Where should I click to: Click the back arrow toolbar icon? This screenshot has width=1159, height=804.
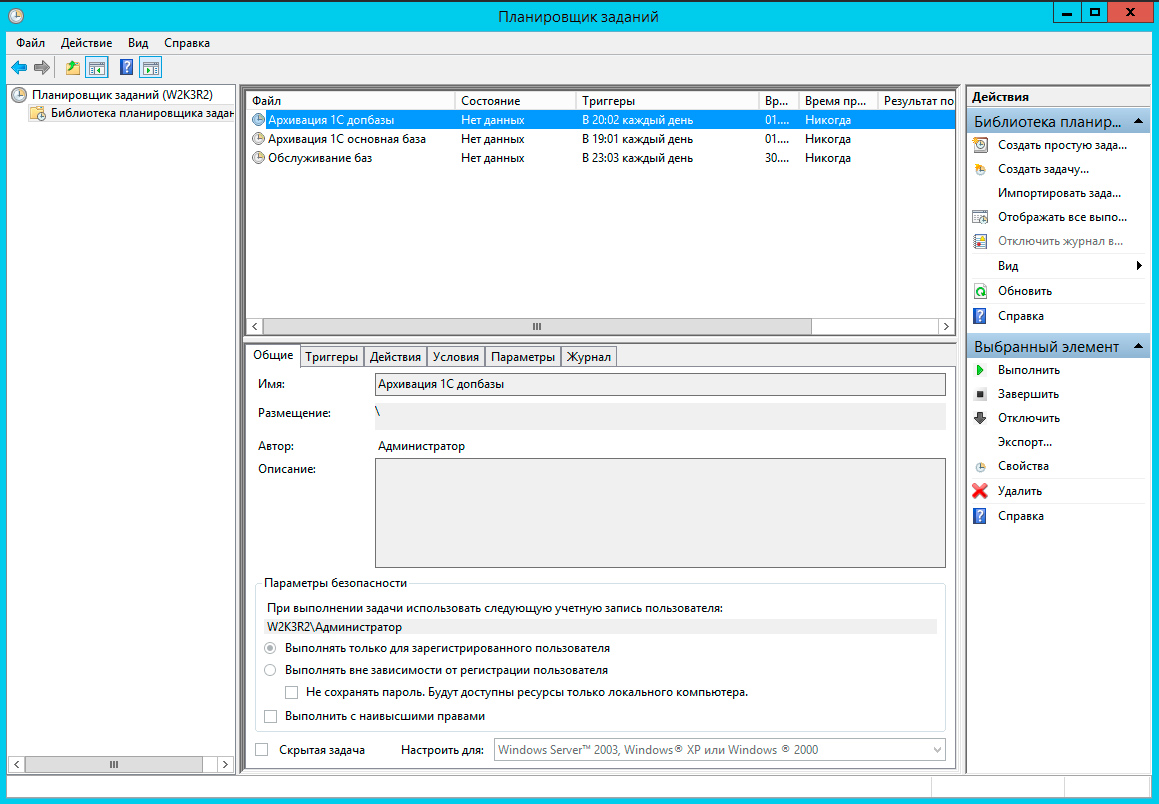[x=18, y=67]
